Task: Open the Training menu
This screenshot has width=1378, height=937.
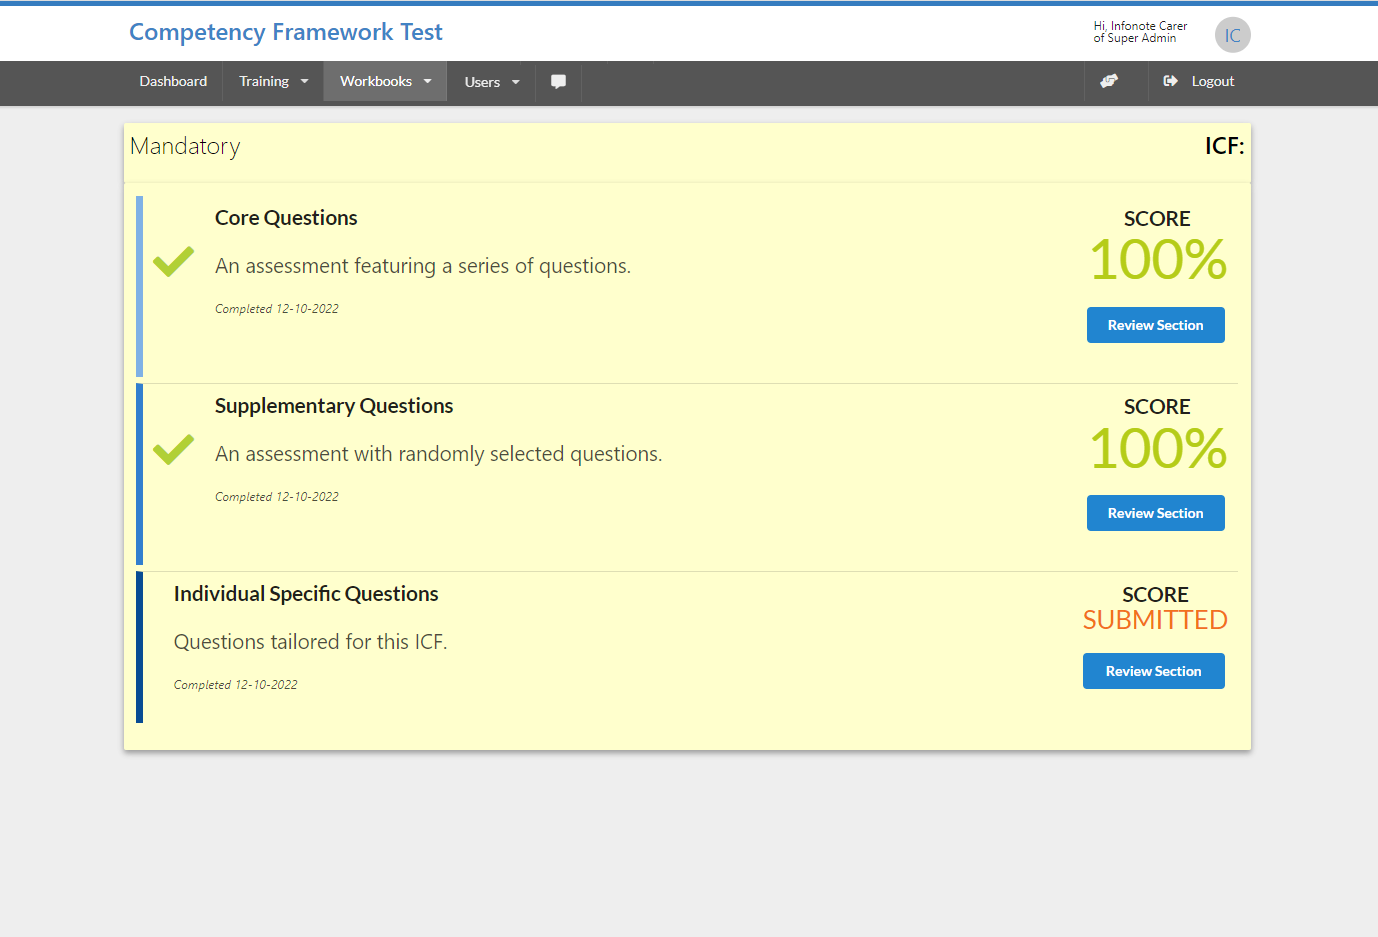Action: click(x=273, y=82)
